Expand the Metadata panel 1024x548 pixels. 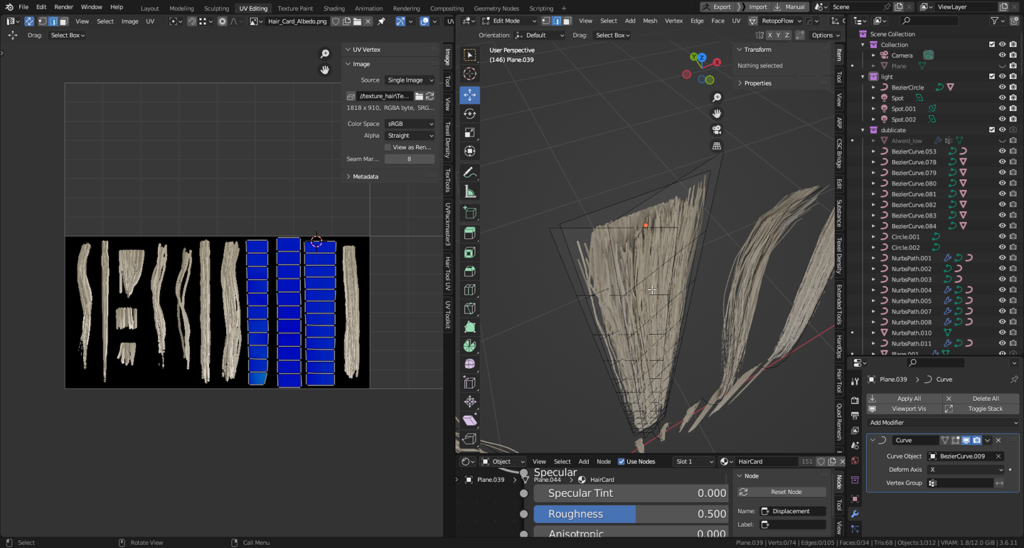(365, 177)
